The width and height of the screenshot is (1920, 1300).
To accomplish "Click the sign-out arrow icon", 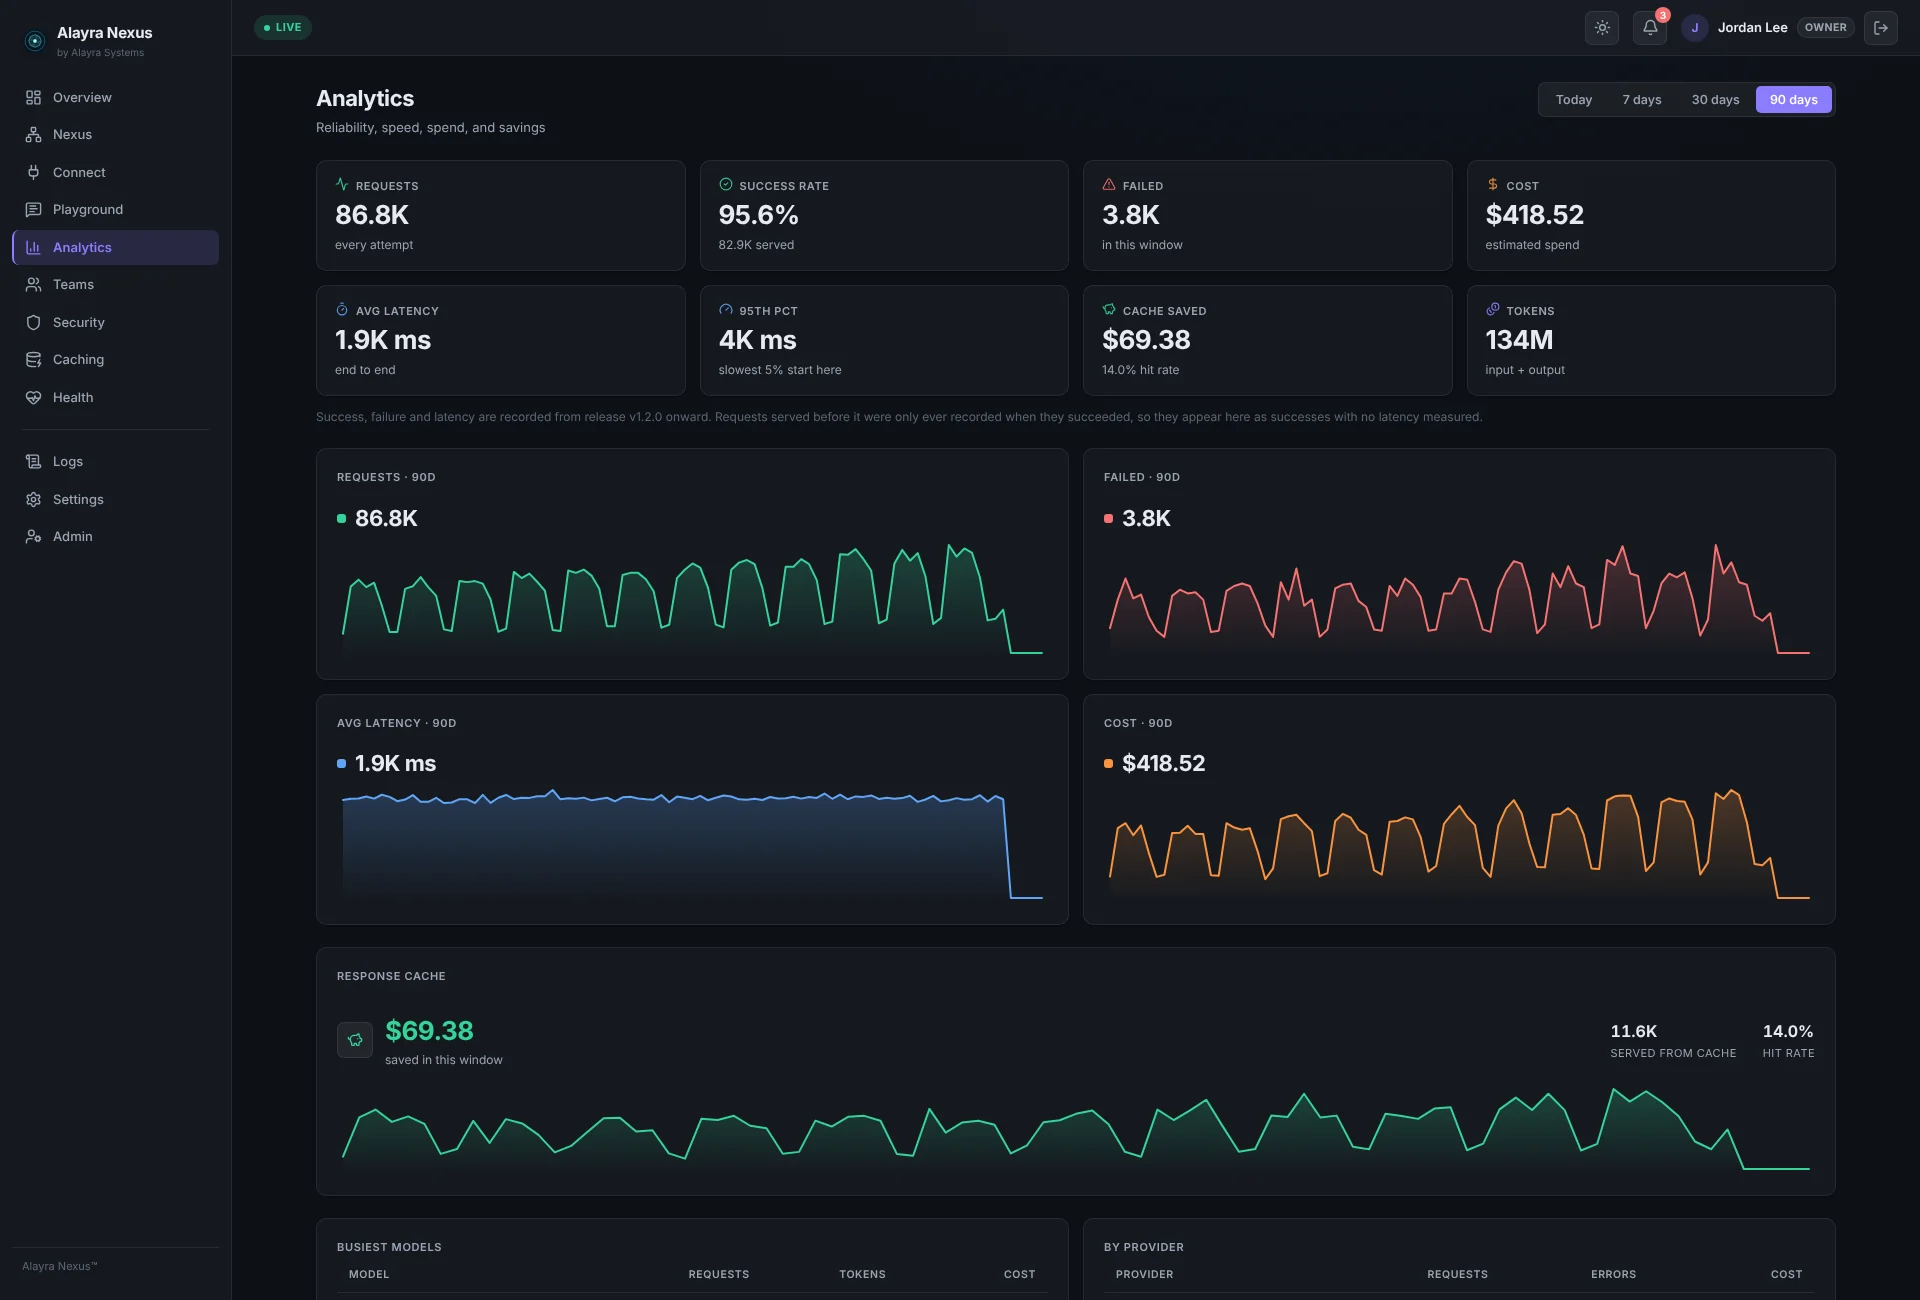I will pyautogui.click(x=1881, y=28).
